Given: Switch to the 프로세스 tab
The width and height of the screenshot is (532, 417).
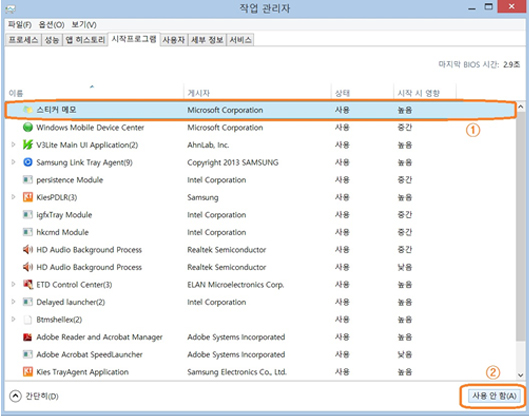Looking at the screenshot, I should pyautogui.click(x=23, y=40).
